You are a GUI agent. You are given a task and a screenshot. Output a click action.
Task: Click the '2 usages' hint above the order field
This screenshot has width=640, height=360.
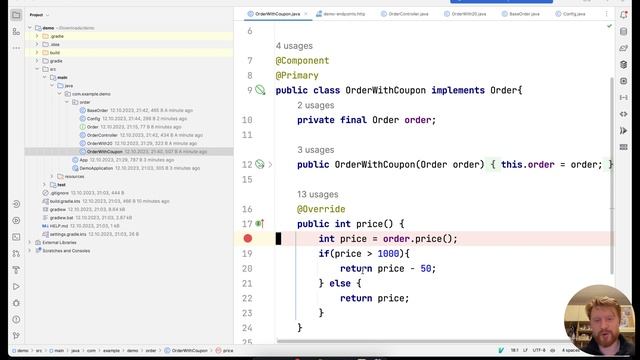(316, 105)
